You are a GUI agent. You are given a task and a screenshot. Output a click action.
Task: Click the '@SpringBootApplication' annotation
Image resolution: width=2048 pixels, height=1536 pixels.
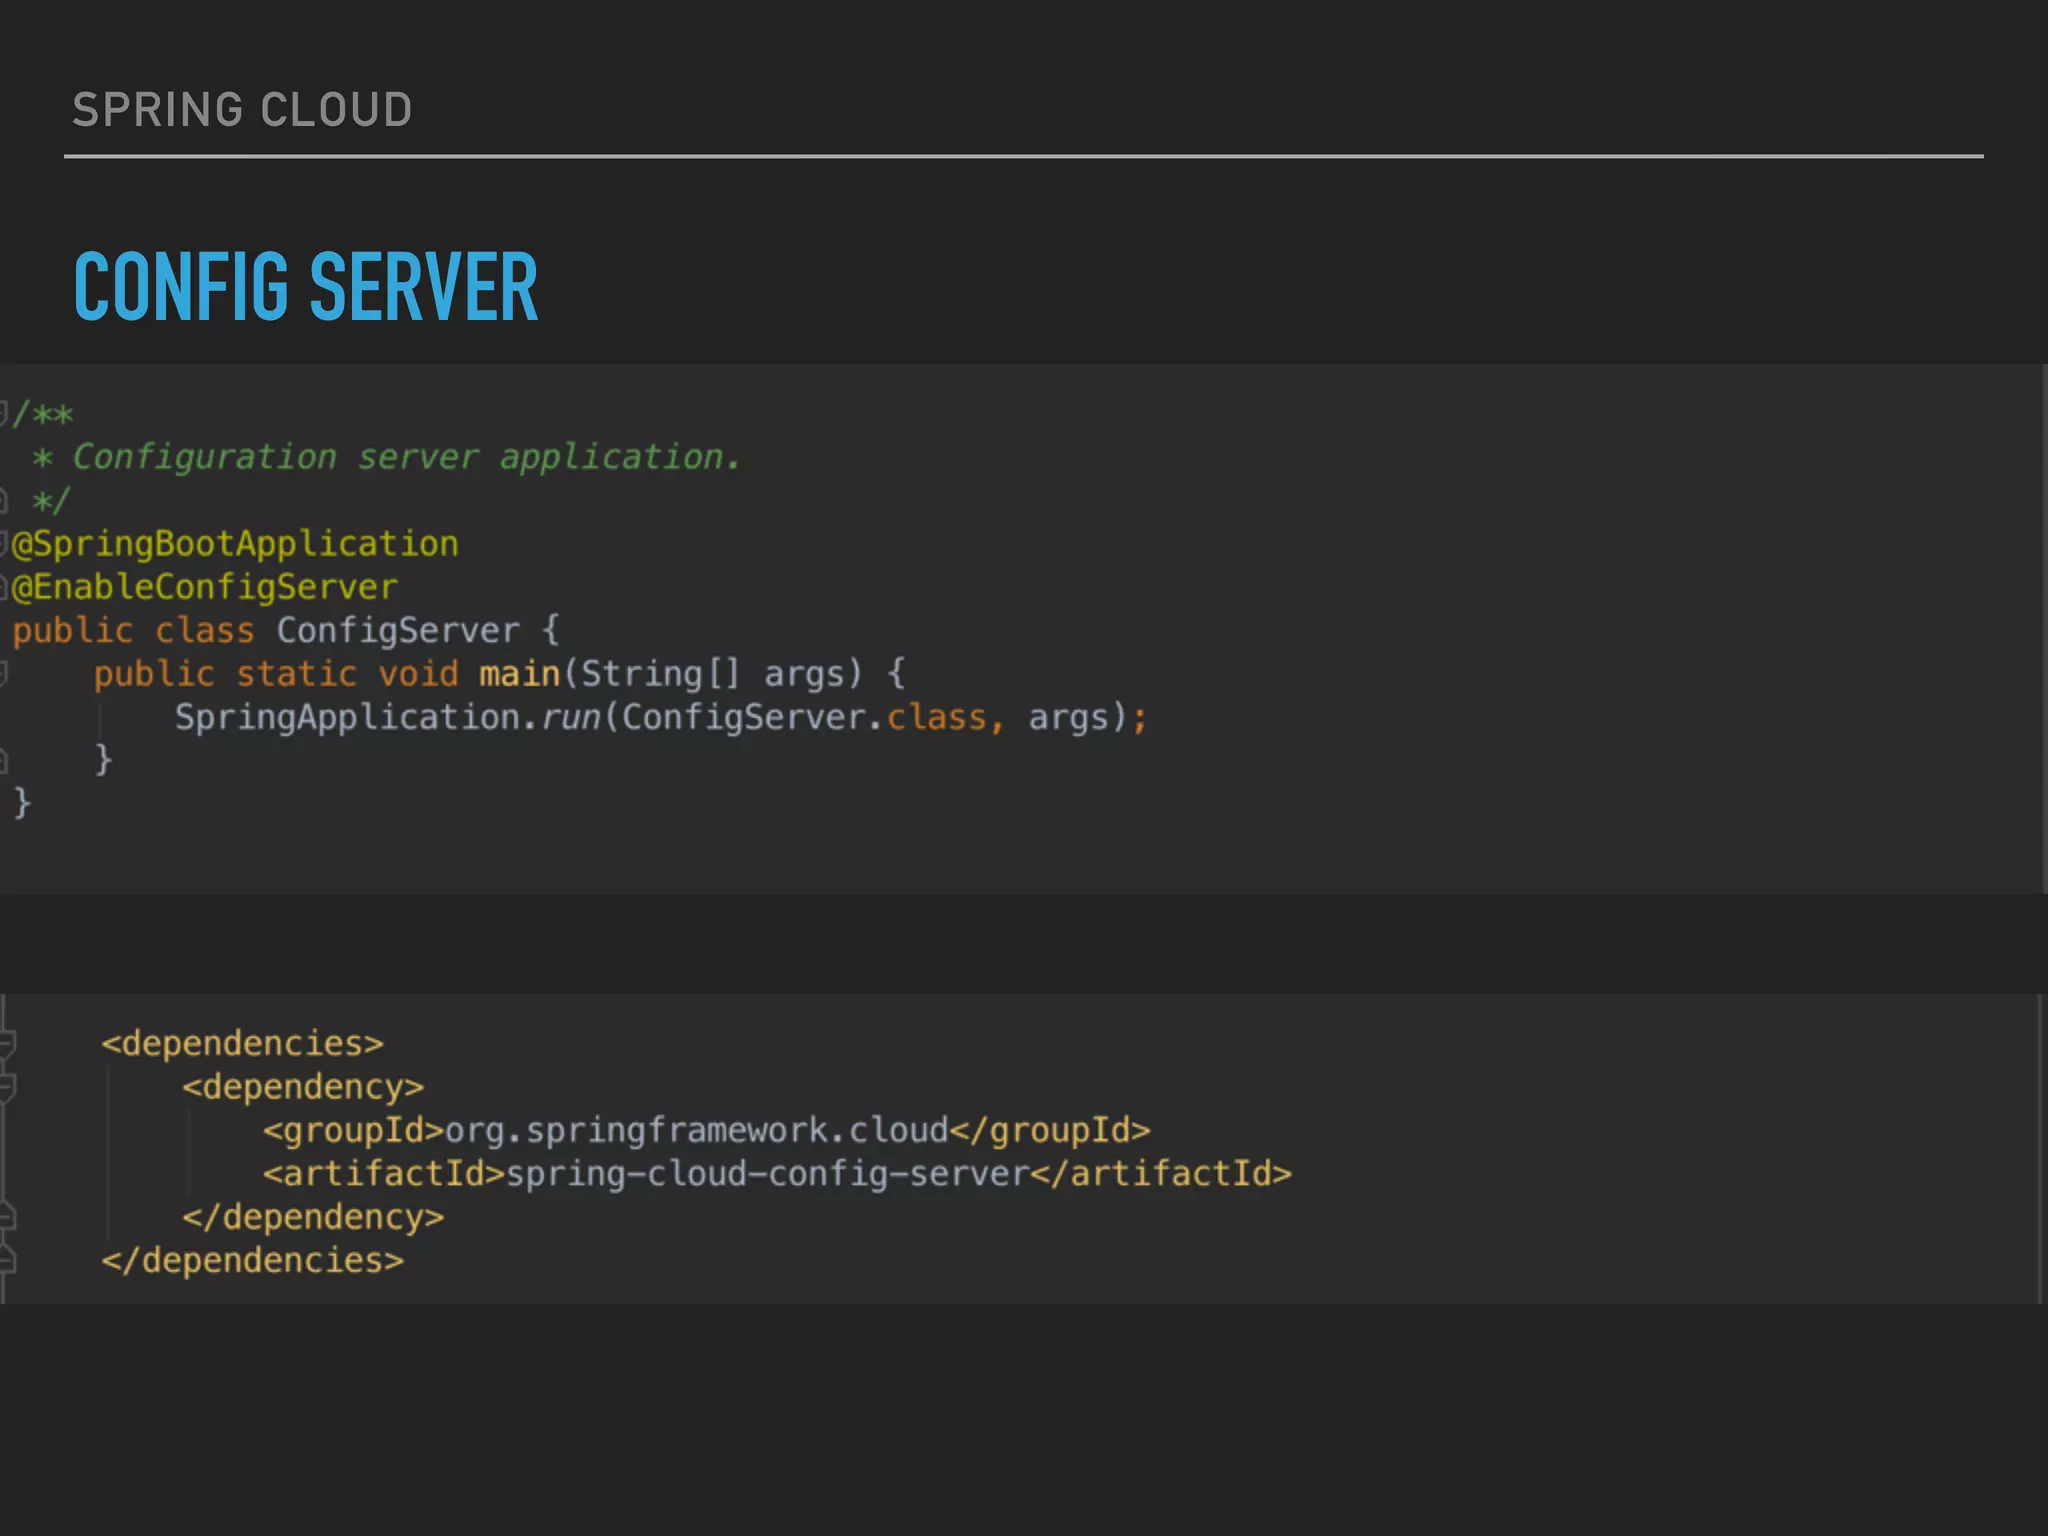pos(235,544)
